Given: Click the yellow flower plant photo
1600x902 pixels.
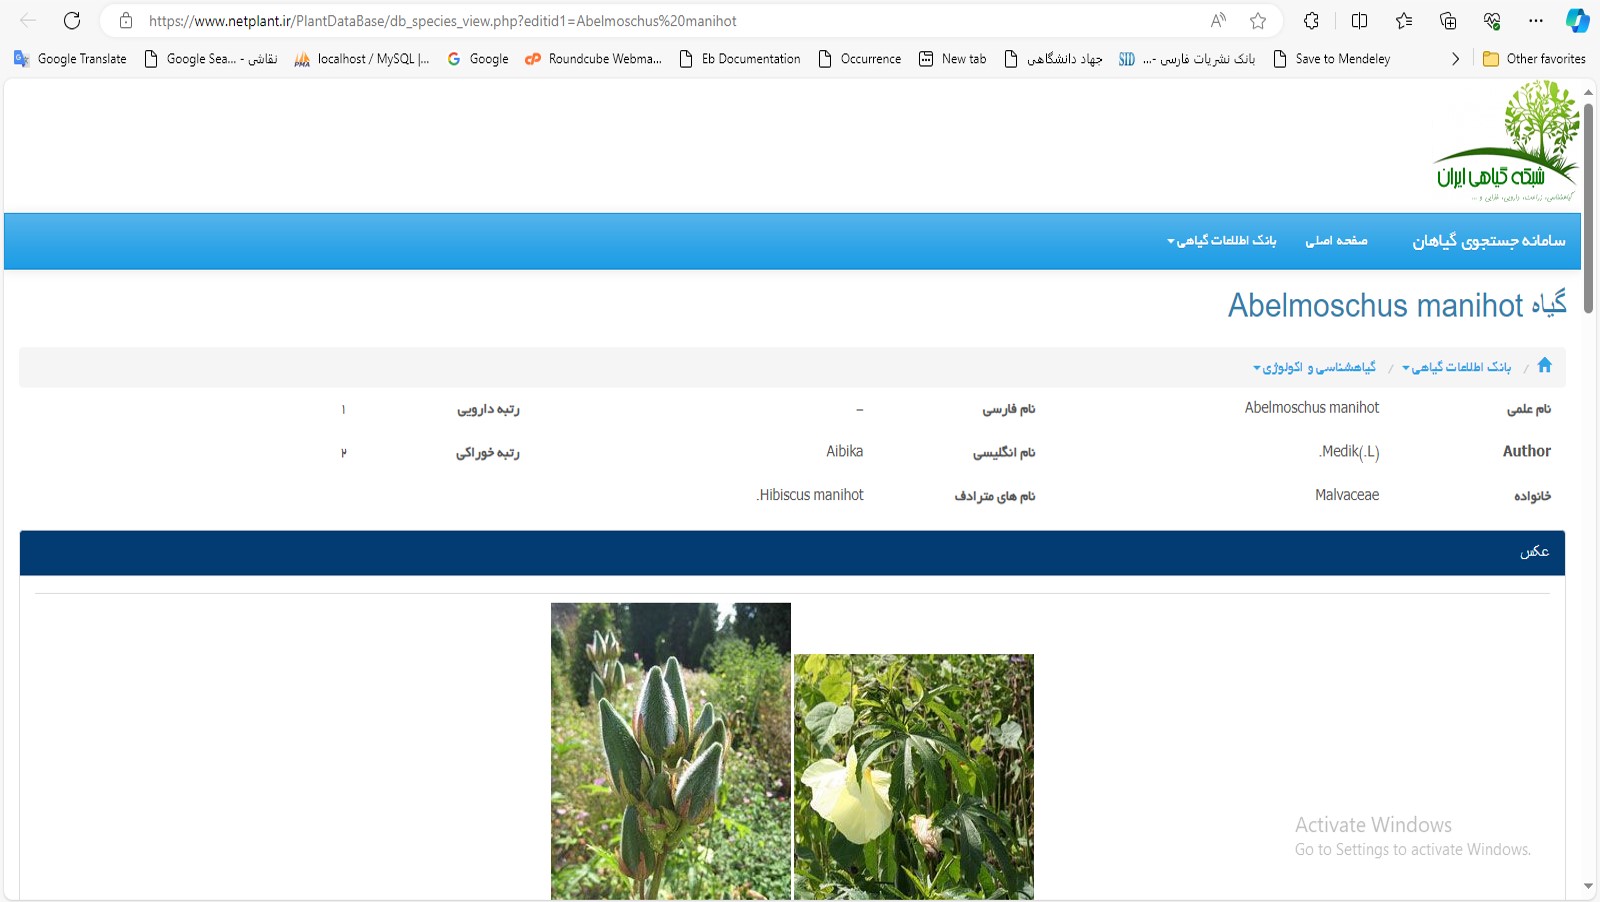Looking at the screenshot, I should click(x=913, y=776).
